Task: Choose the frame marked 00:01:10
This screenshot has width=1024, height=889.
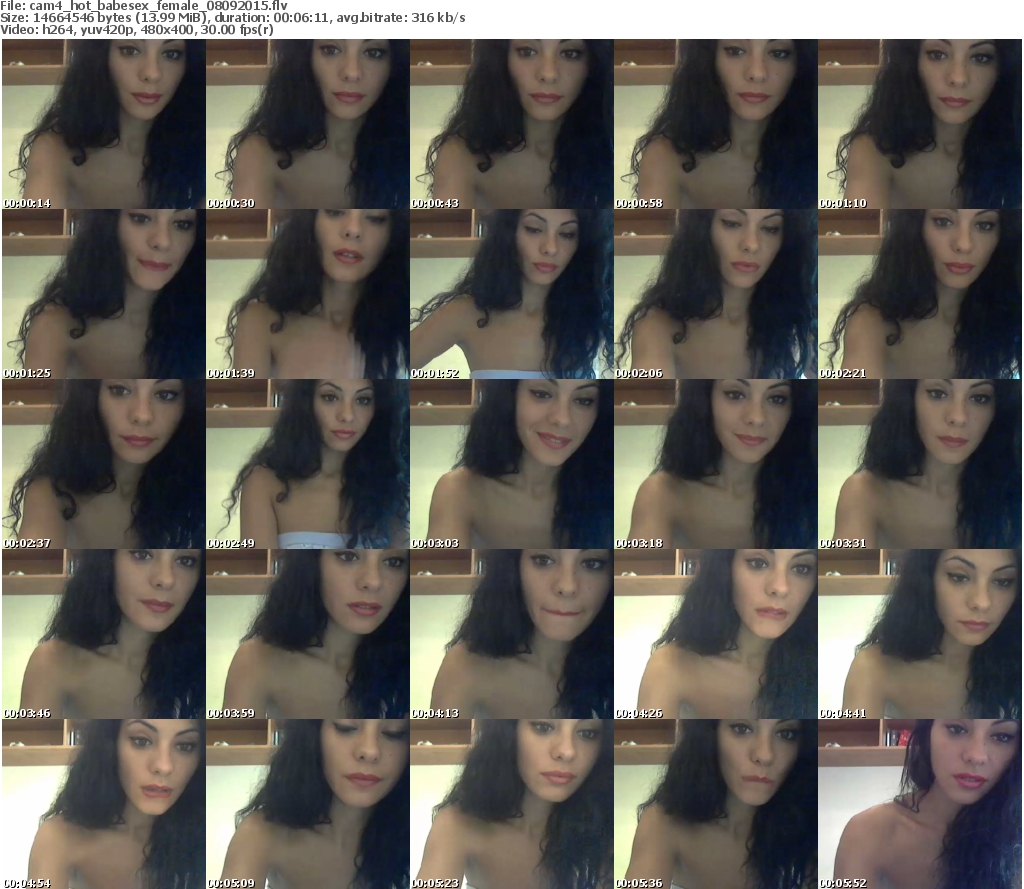Action: [x=920, y=124]
